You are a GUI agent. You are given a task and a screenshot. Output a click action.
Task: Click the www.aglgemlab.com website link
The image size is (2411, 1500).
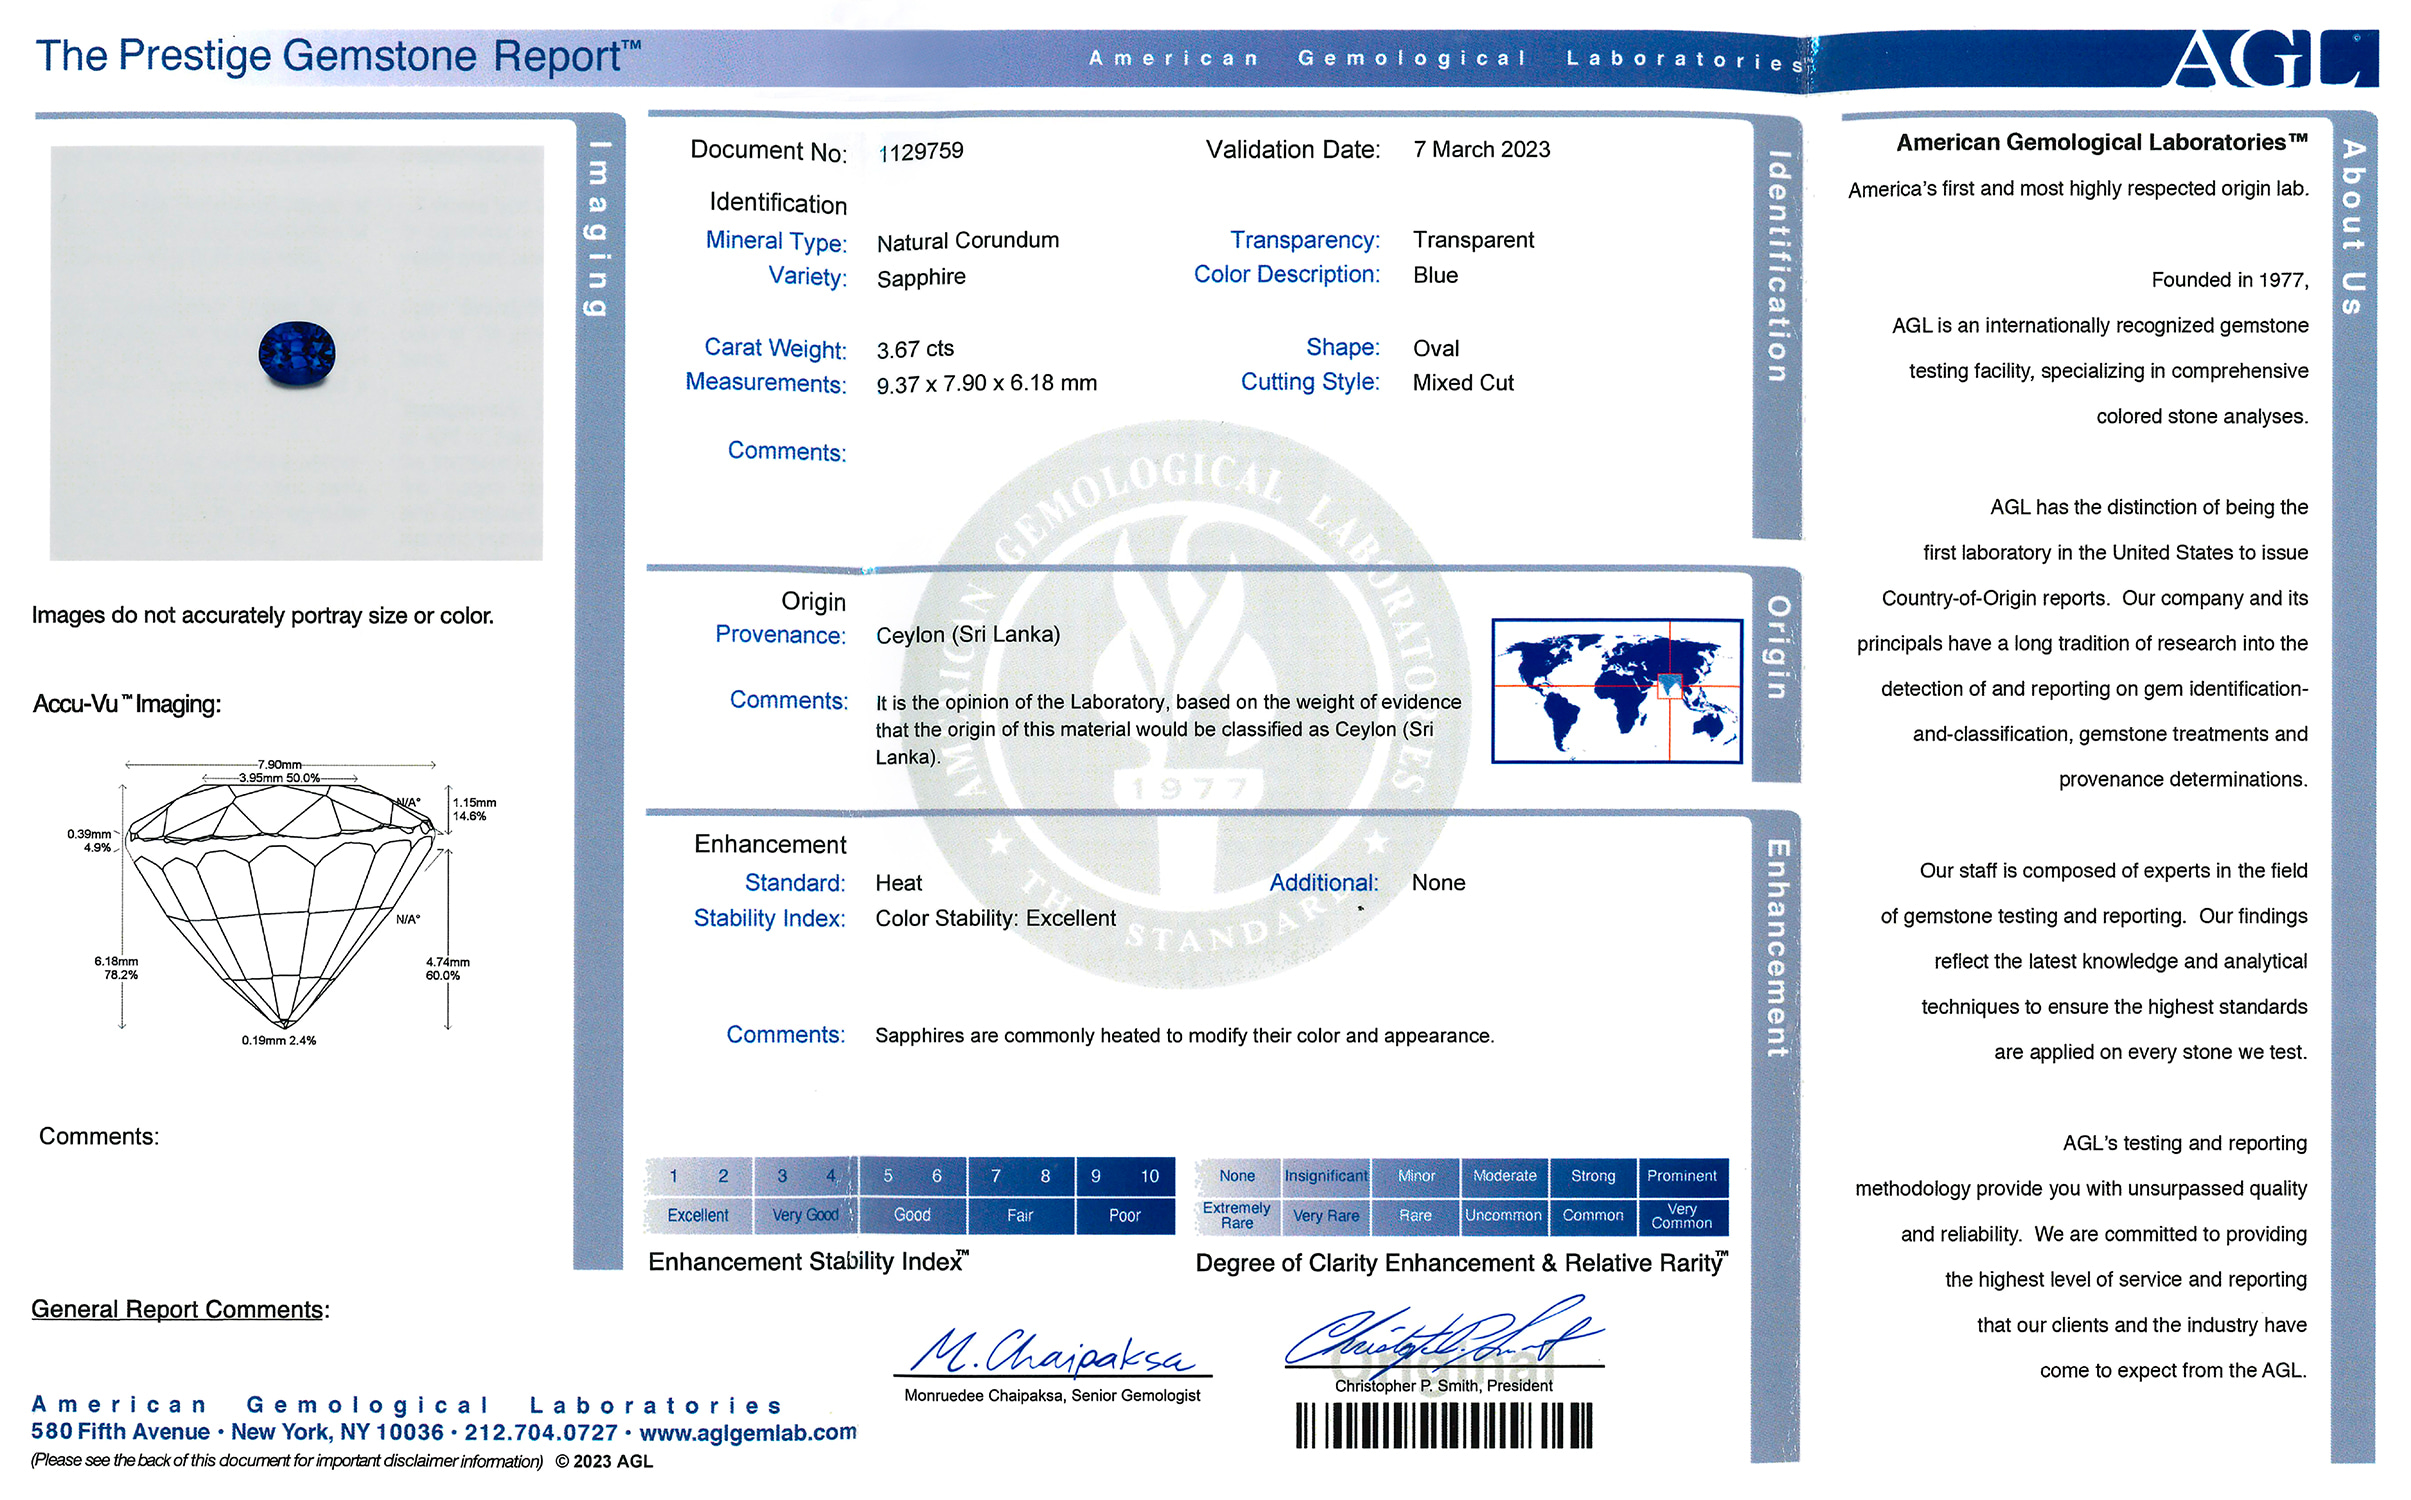(747, 1432)
